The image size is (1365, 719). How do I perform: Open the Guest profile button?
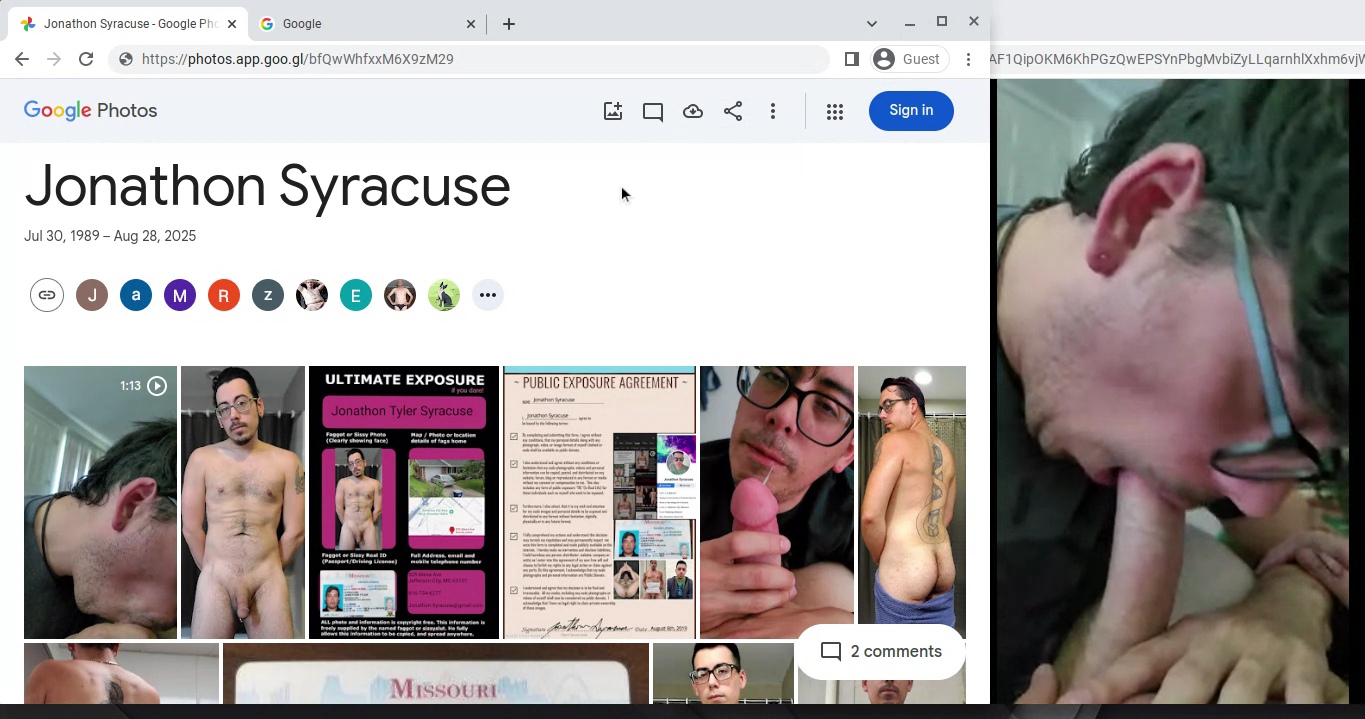pos(907,59)
